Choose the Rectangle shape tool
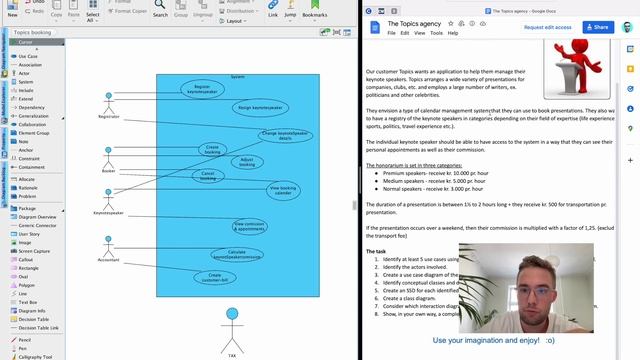 [28, 268]
